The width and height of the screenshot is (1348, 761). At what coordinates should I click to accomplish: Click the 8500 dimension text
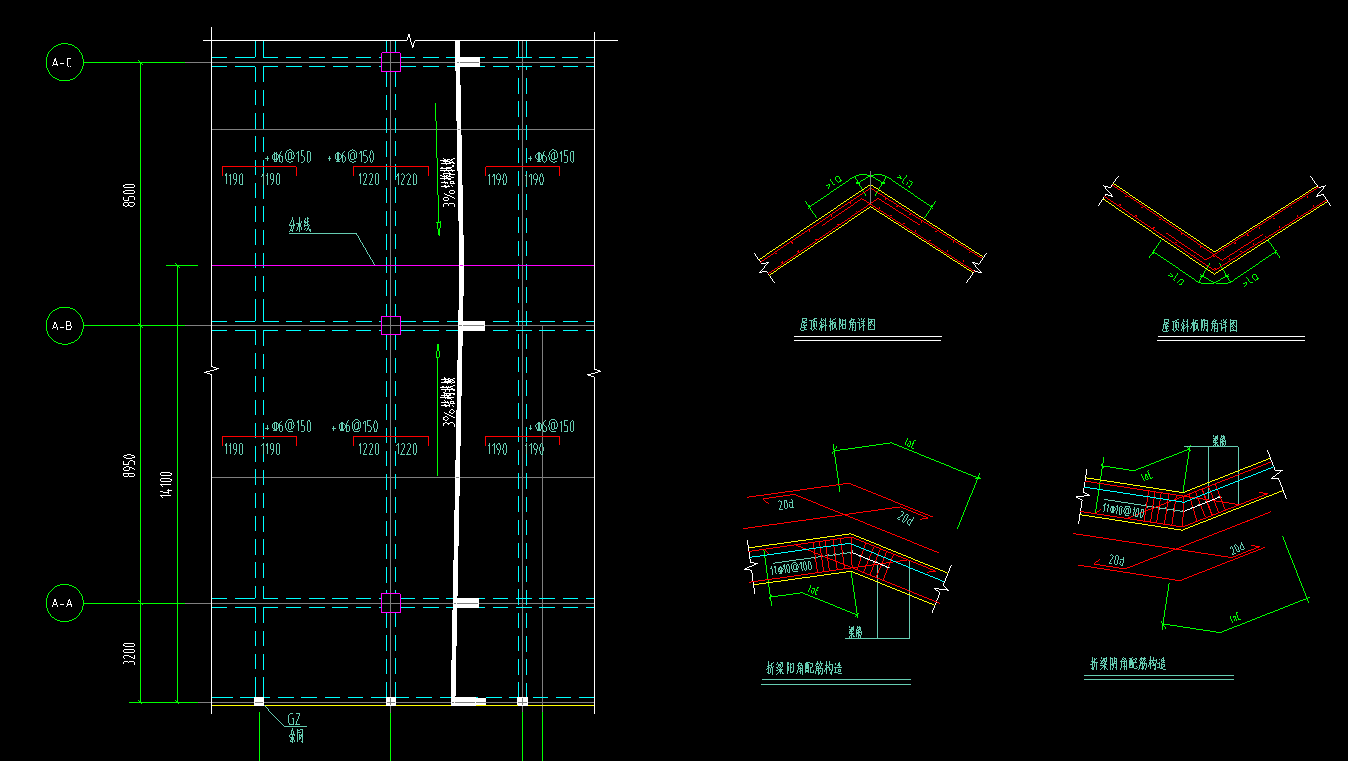coord(128,194)
